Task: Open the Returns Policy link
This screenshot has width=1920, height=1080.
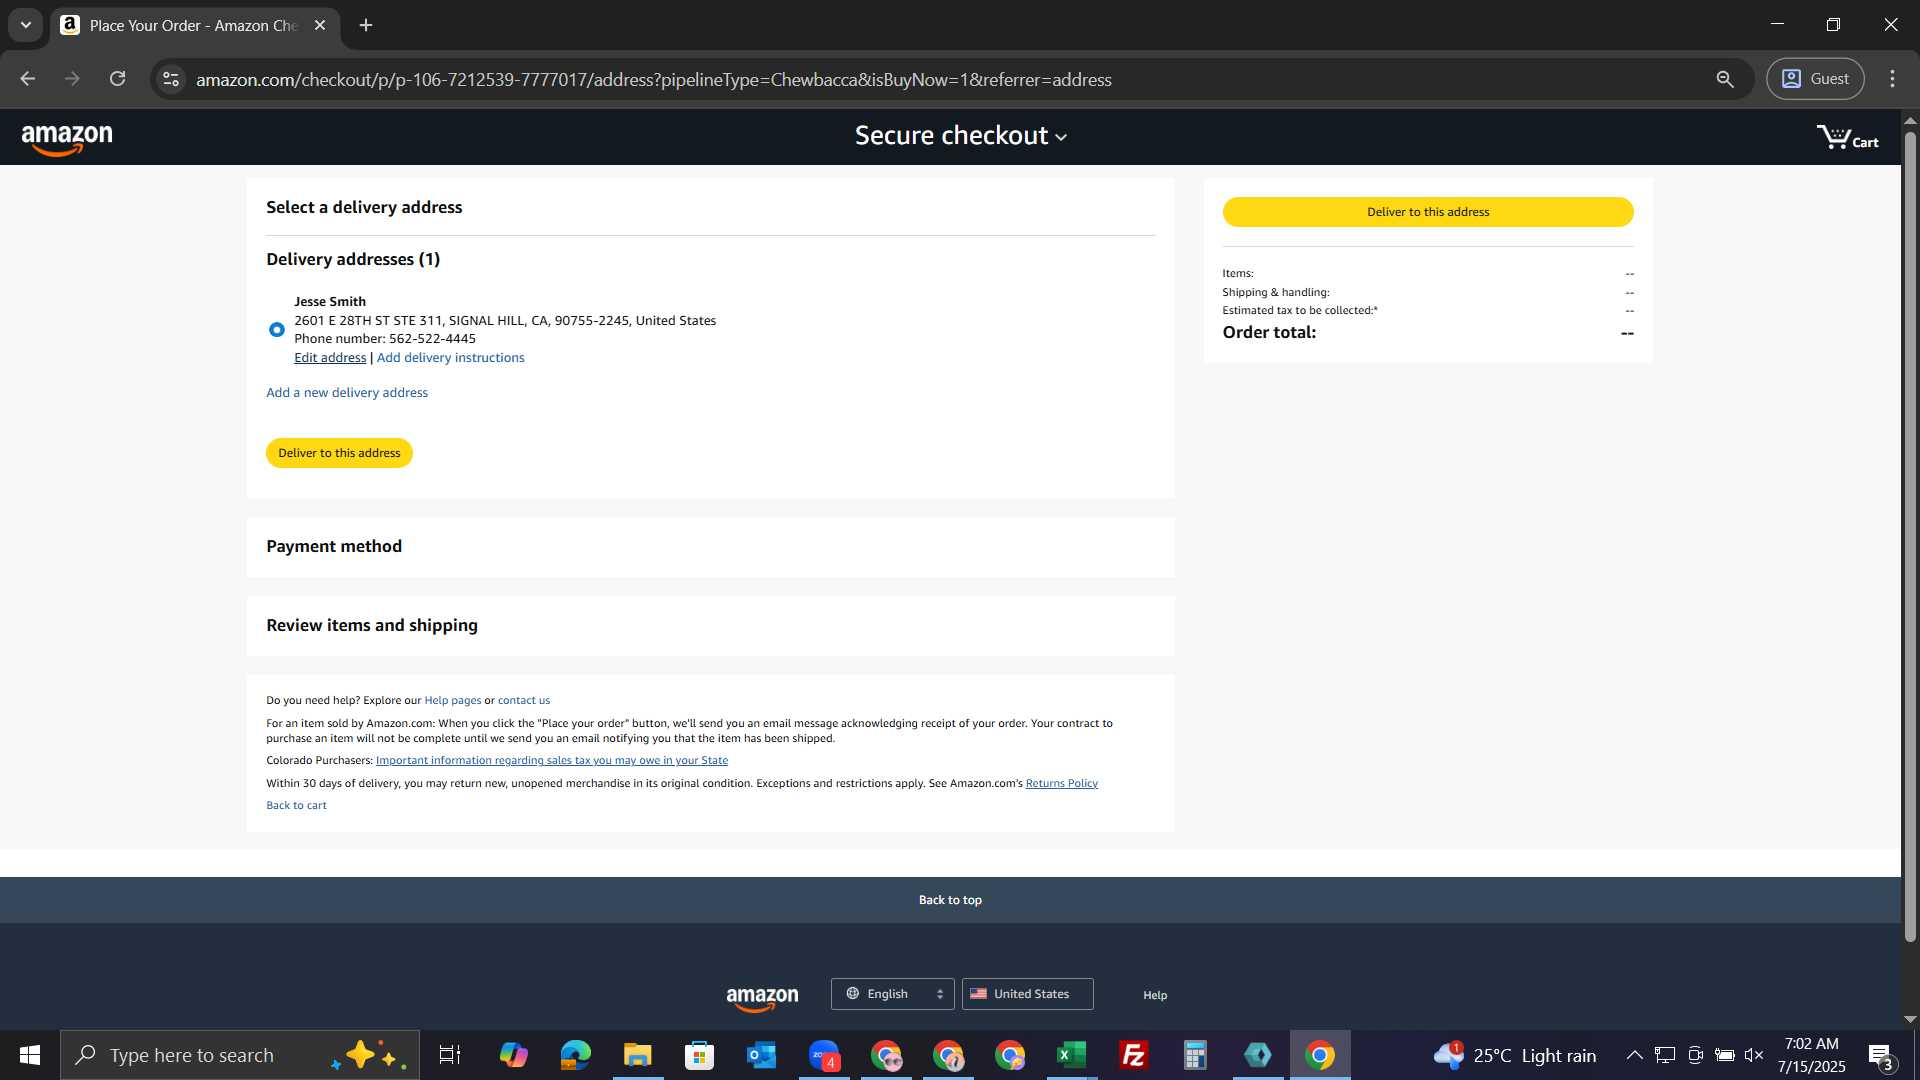Action: tap(1061, 784)
